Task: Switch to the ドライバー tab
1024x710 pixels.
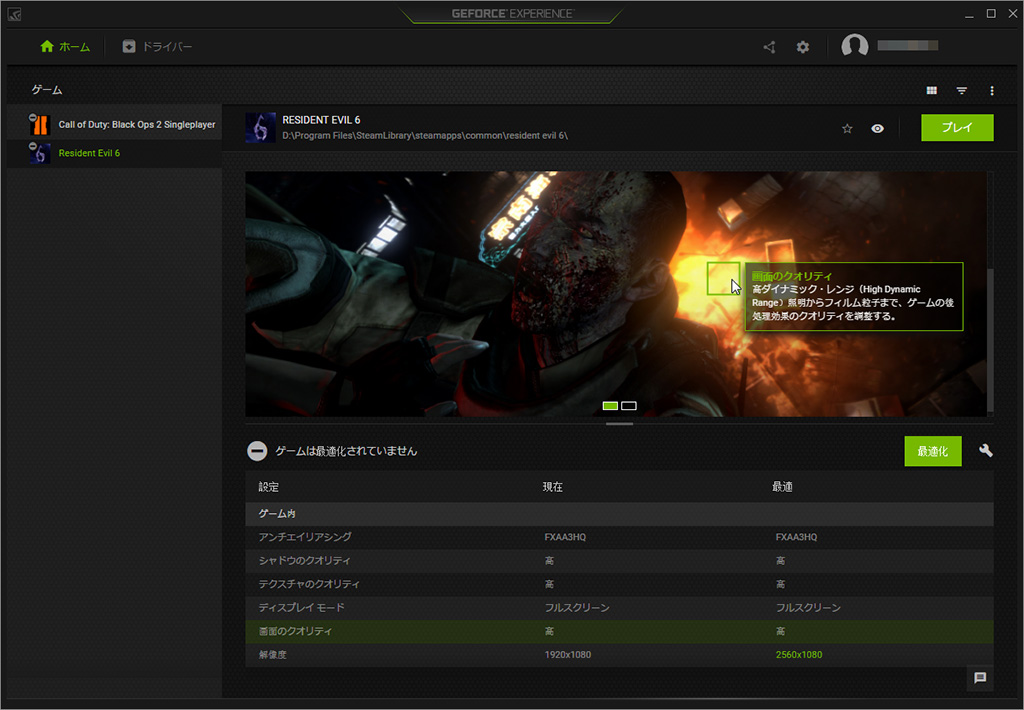Action: coord(157,47)
